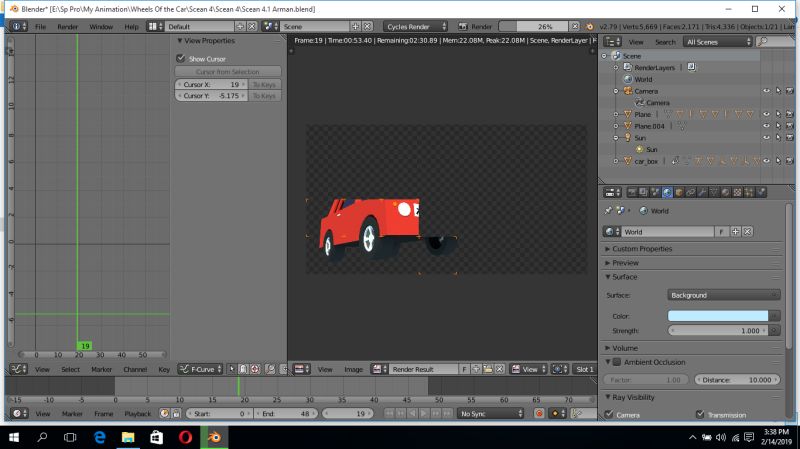Open the image file folder icon
The image size is (800, 449).
point(489,369)
